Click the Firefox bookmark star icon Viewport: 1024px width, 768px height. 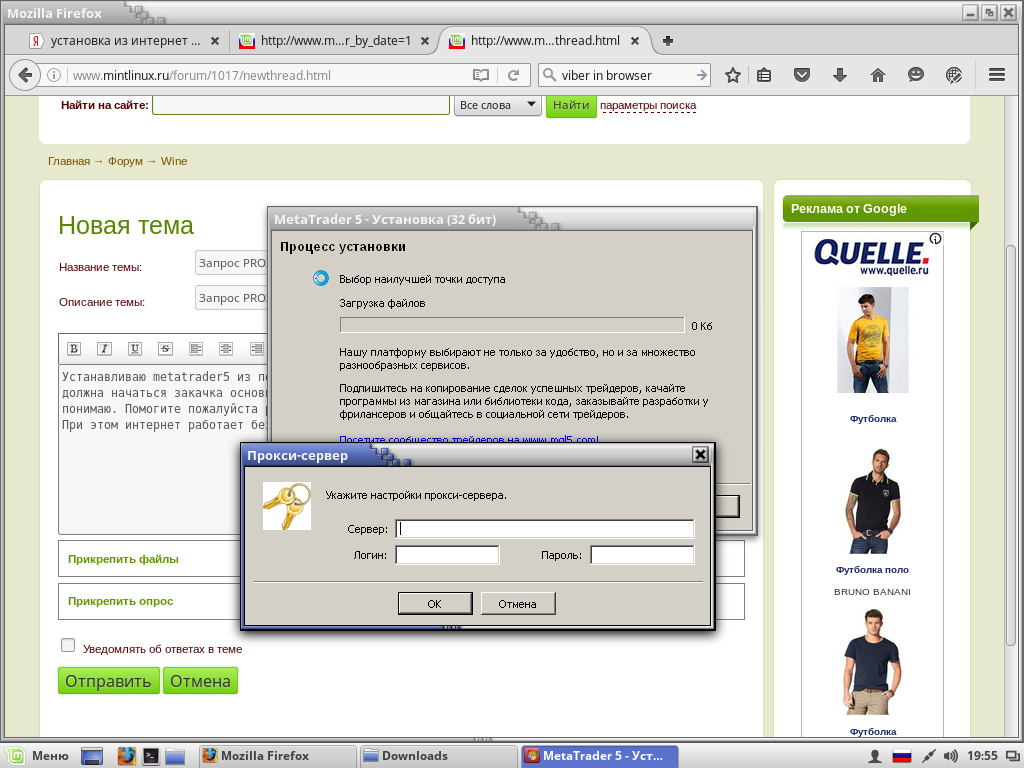[733, 75]
